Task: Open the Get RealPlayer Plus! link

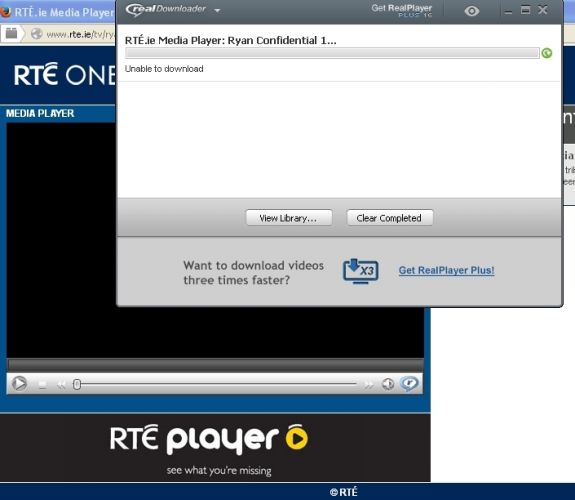Action: click(x=446, y=270)
